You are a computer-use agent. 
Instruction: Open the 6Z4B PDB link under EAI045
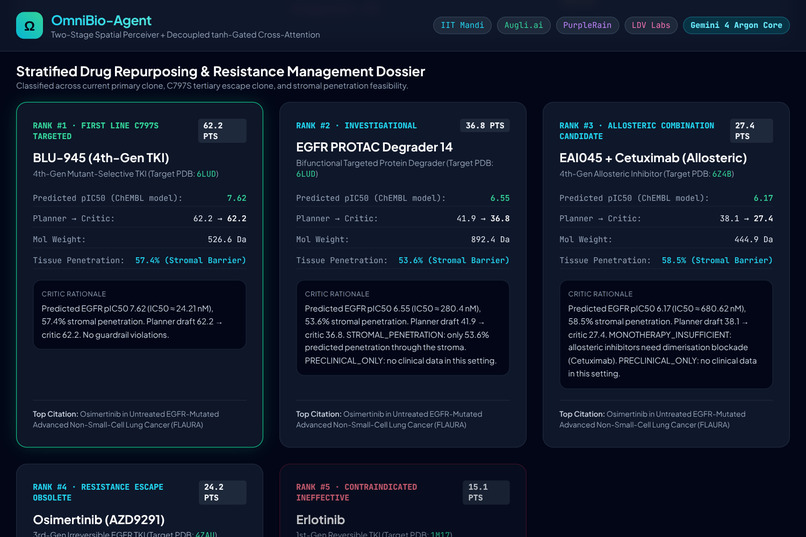722,174
